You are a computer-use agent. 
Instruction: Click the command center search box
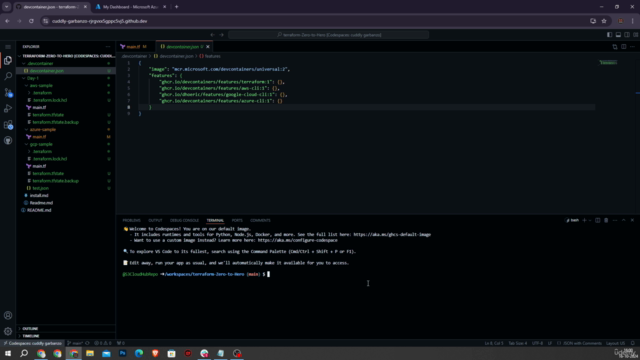(x=329, y=35)
